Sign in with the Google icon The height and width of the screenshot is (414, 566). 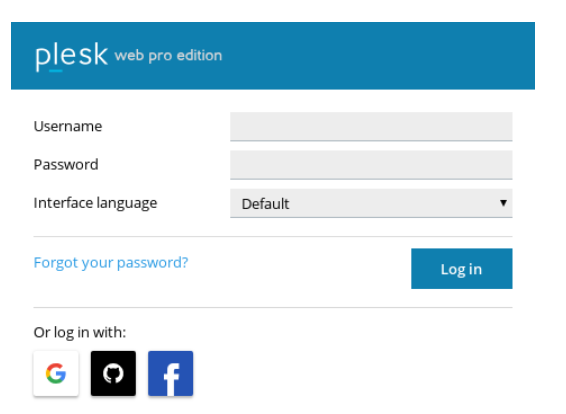(56, 373)
